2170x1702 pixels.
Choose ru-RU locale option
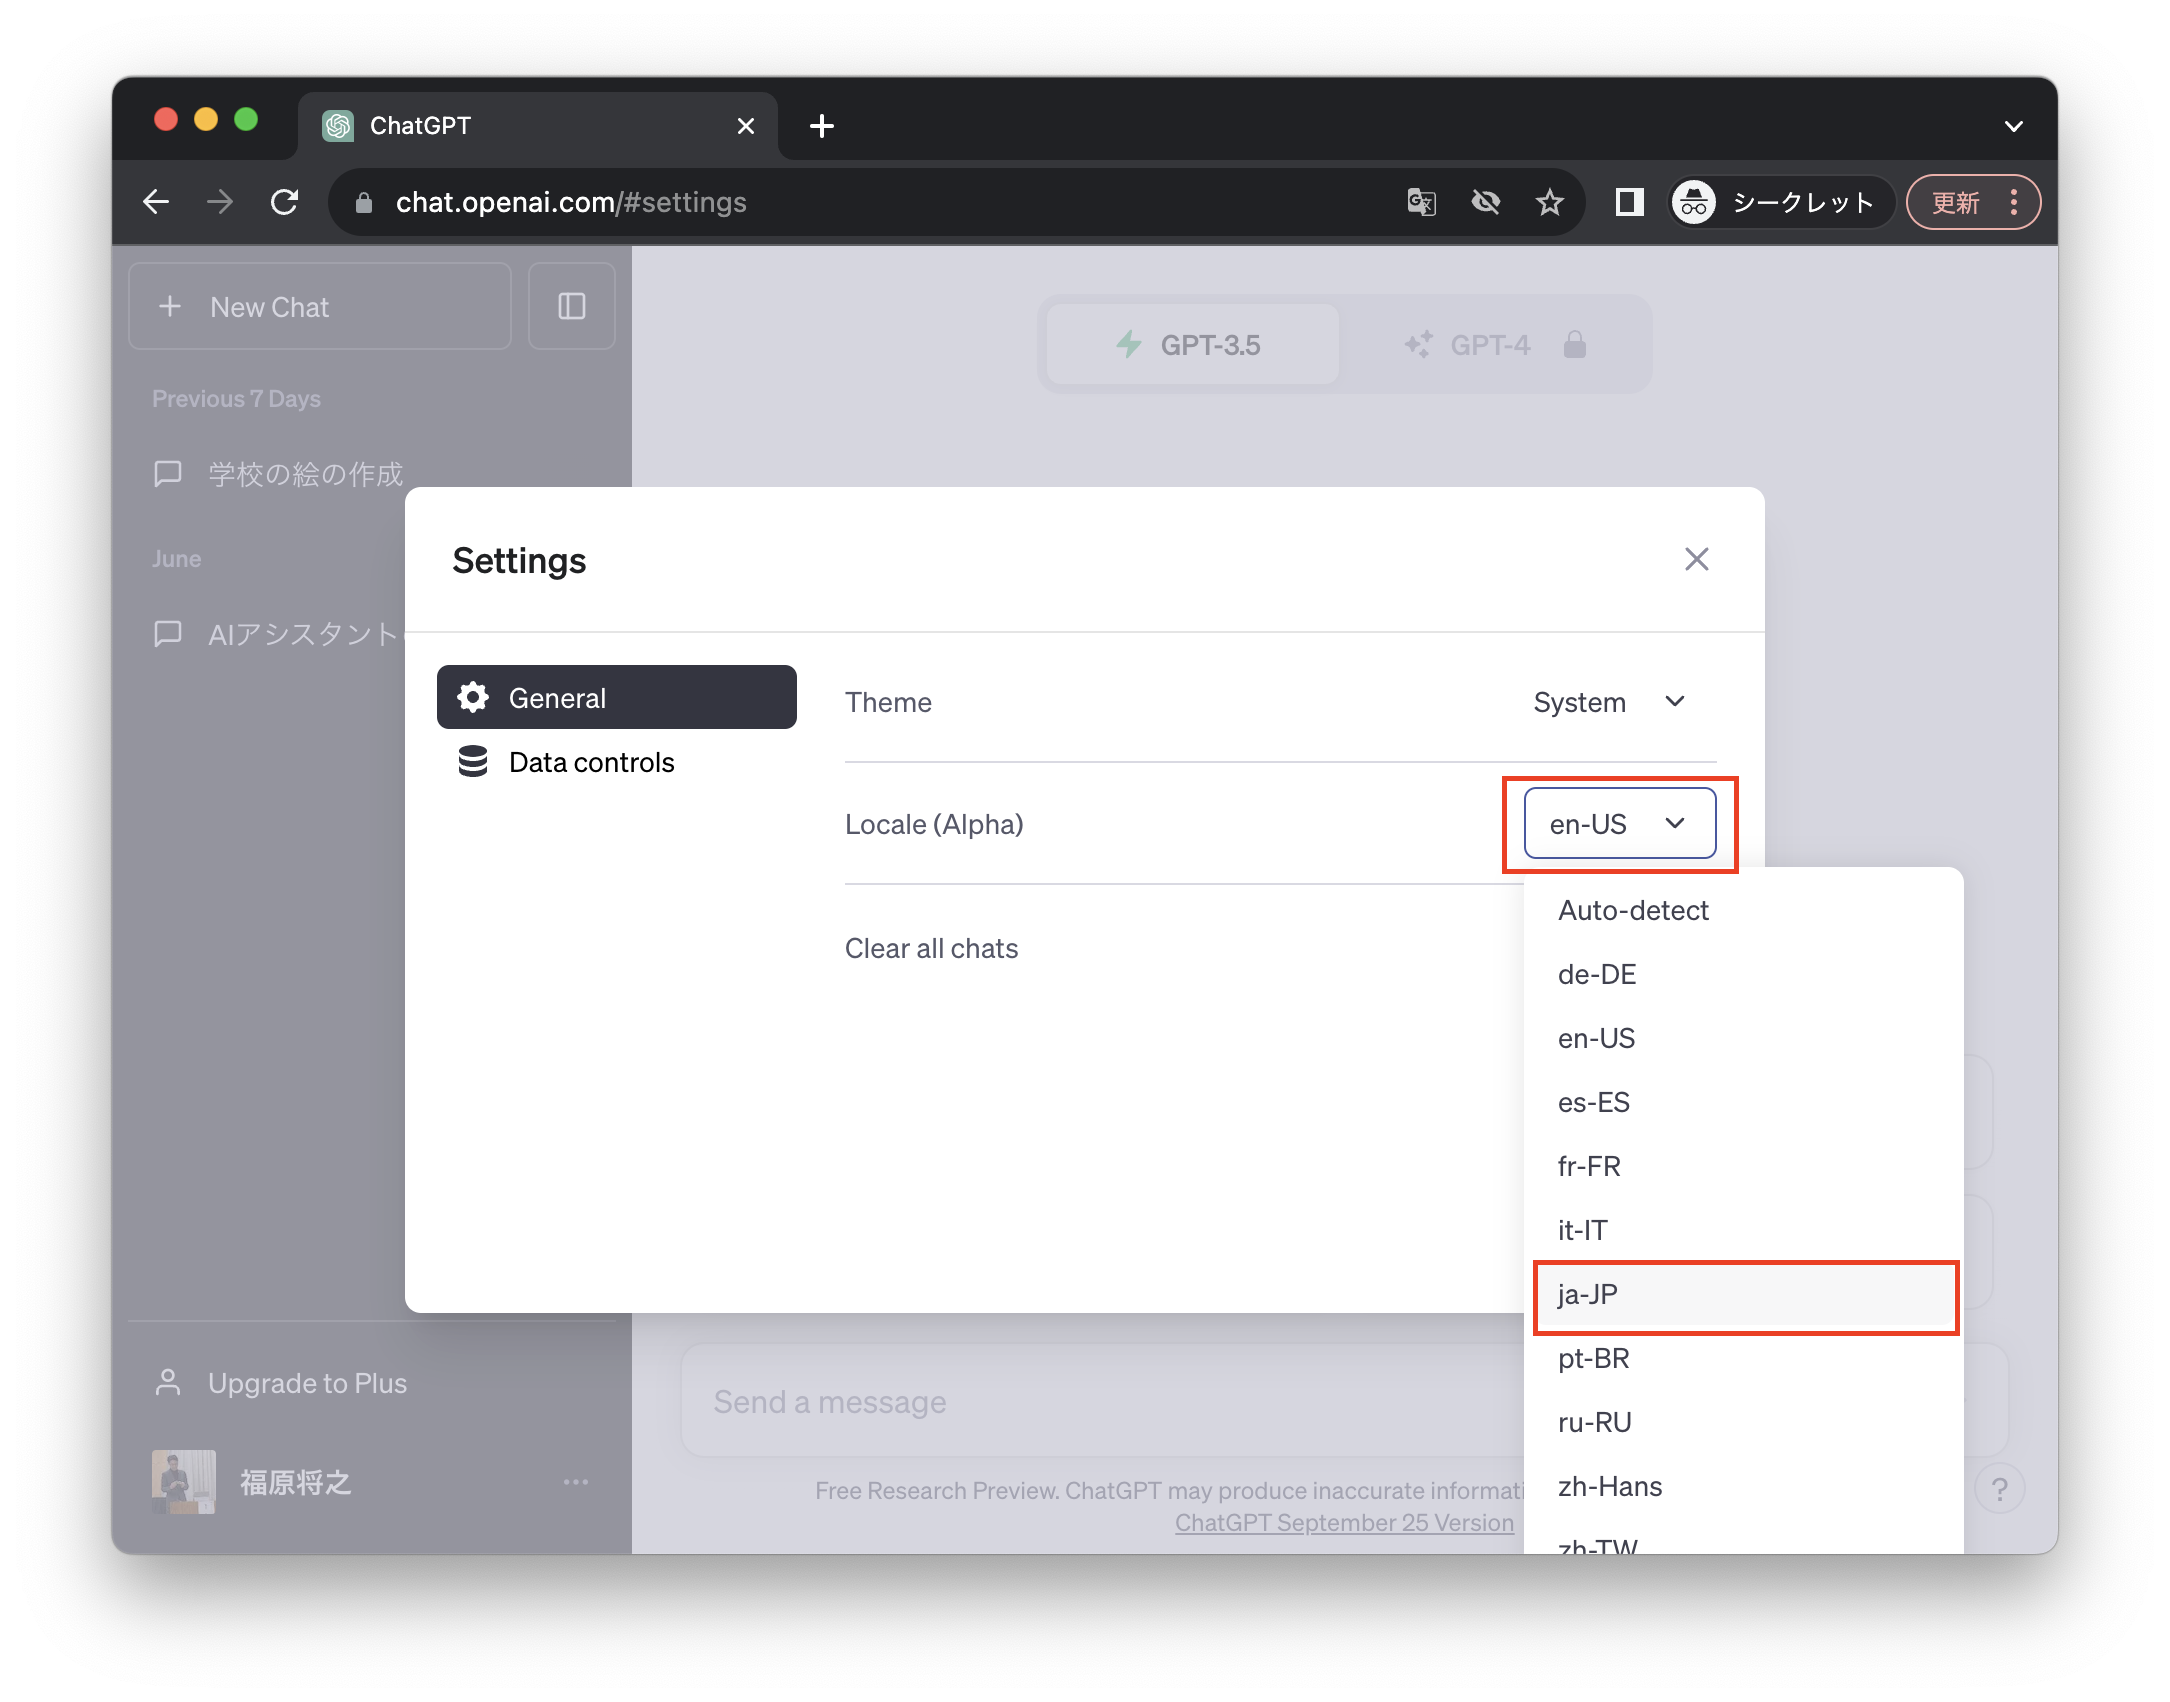[x=1744, y=1422]
